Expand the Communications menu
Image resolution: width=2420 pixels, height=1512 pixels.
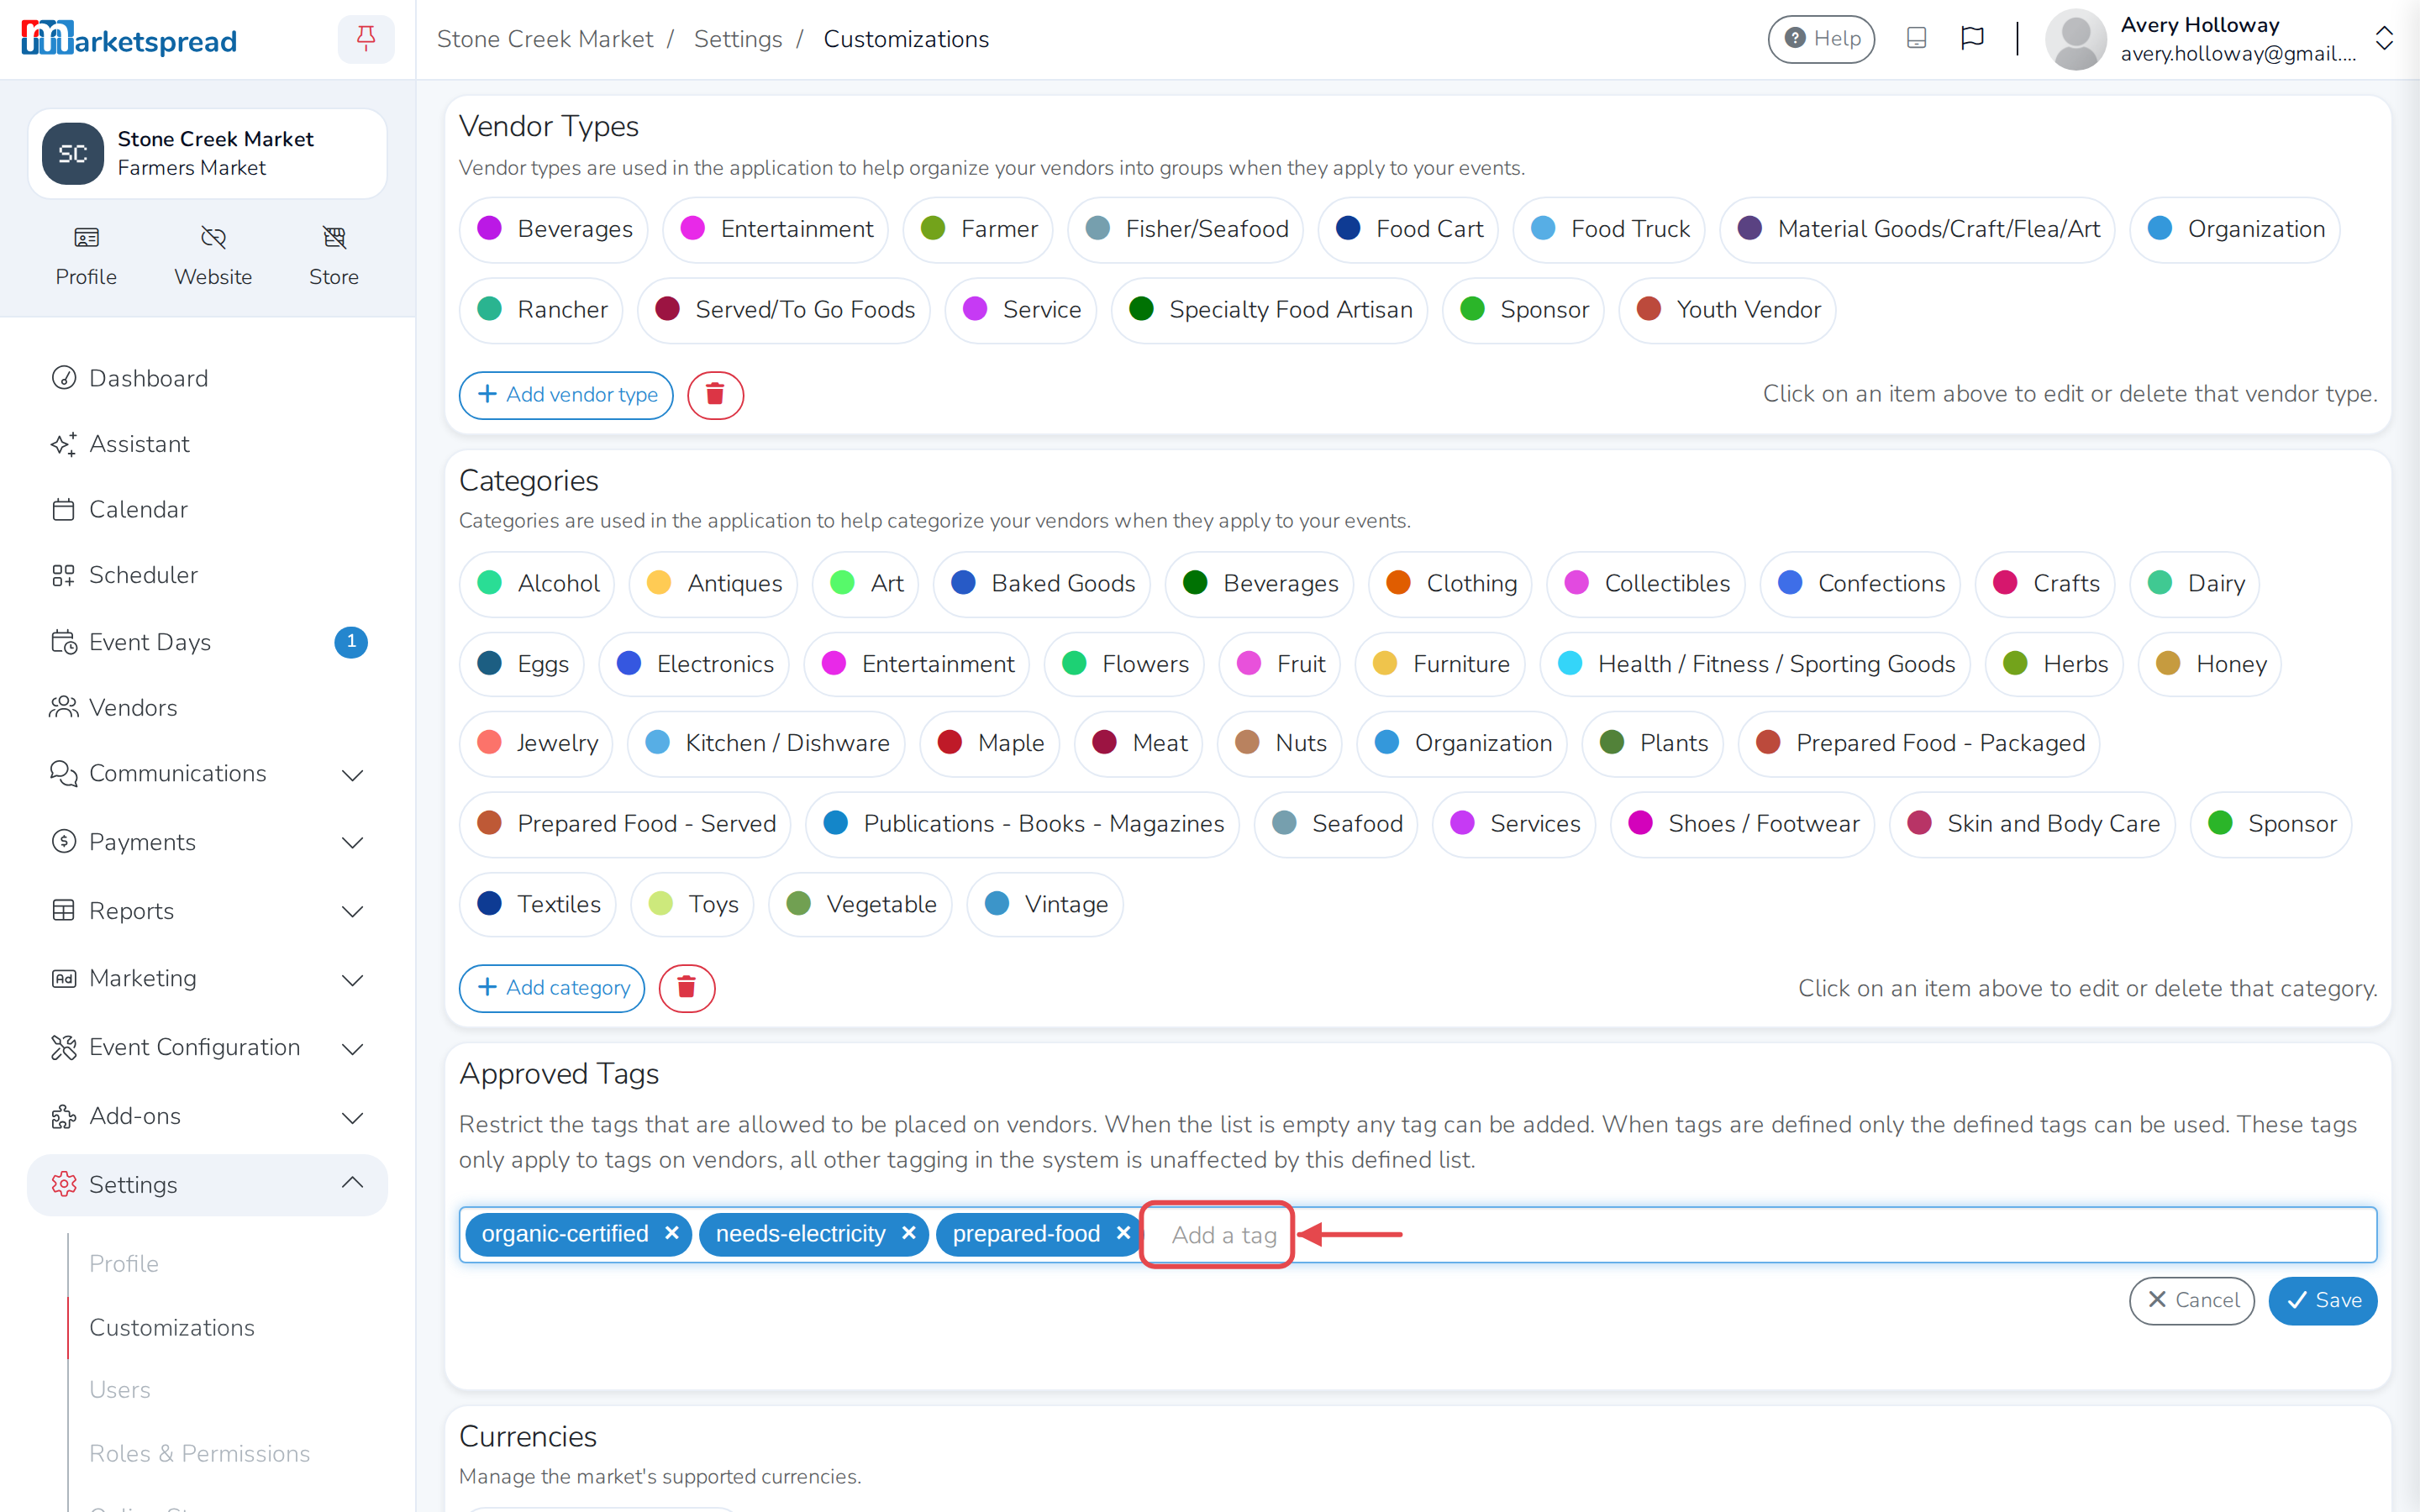pos(208,773)
